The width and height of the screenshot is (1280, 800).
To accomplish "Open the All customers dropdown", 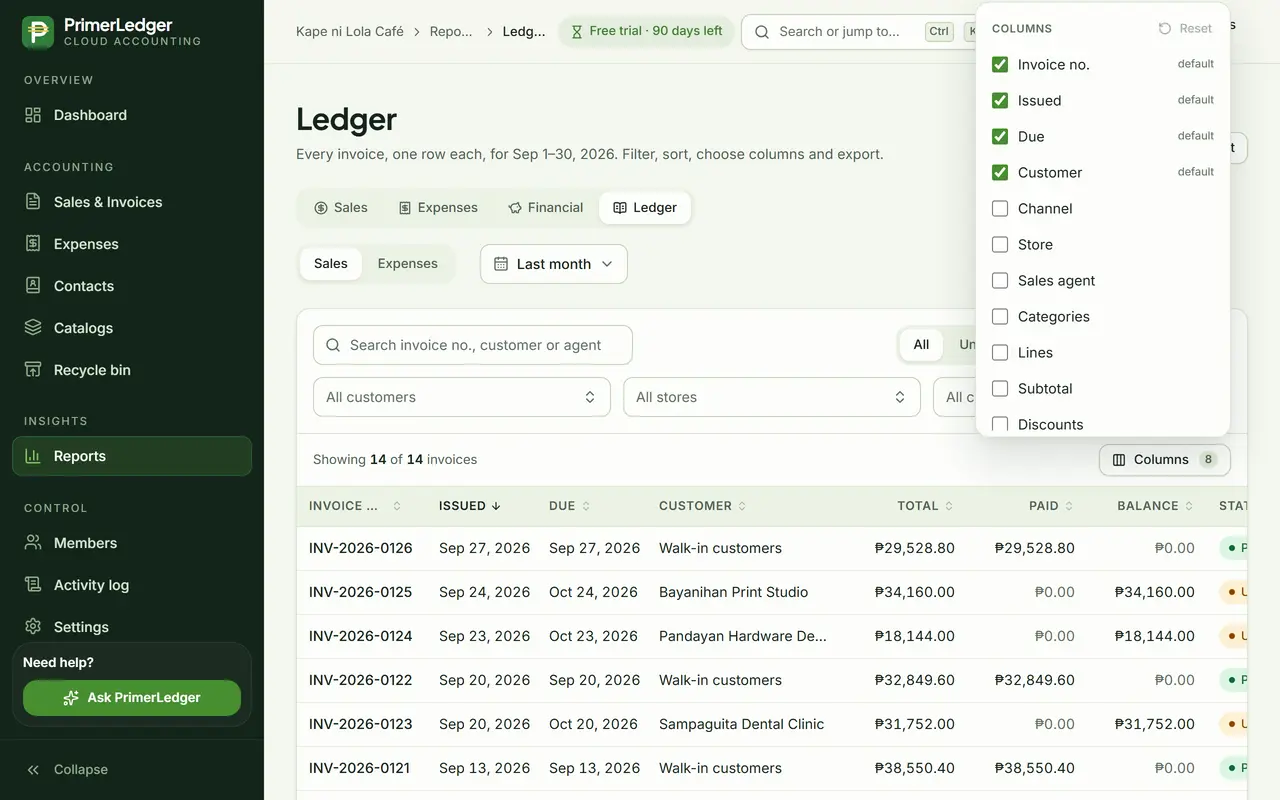I will (462, 397).
